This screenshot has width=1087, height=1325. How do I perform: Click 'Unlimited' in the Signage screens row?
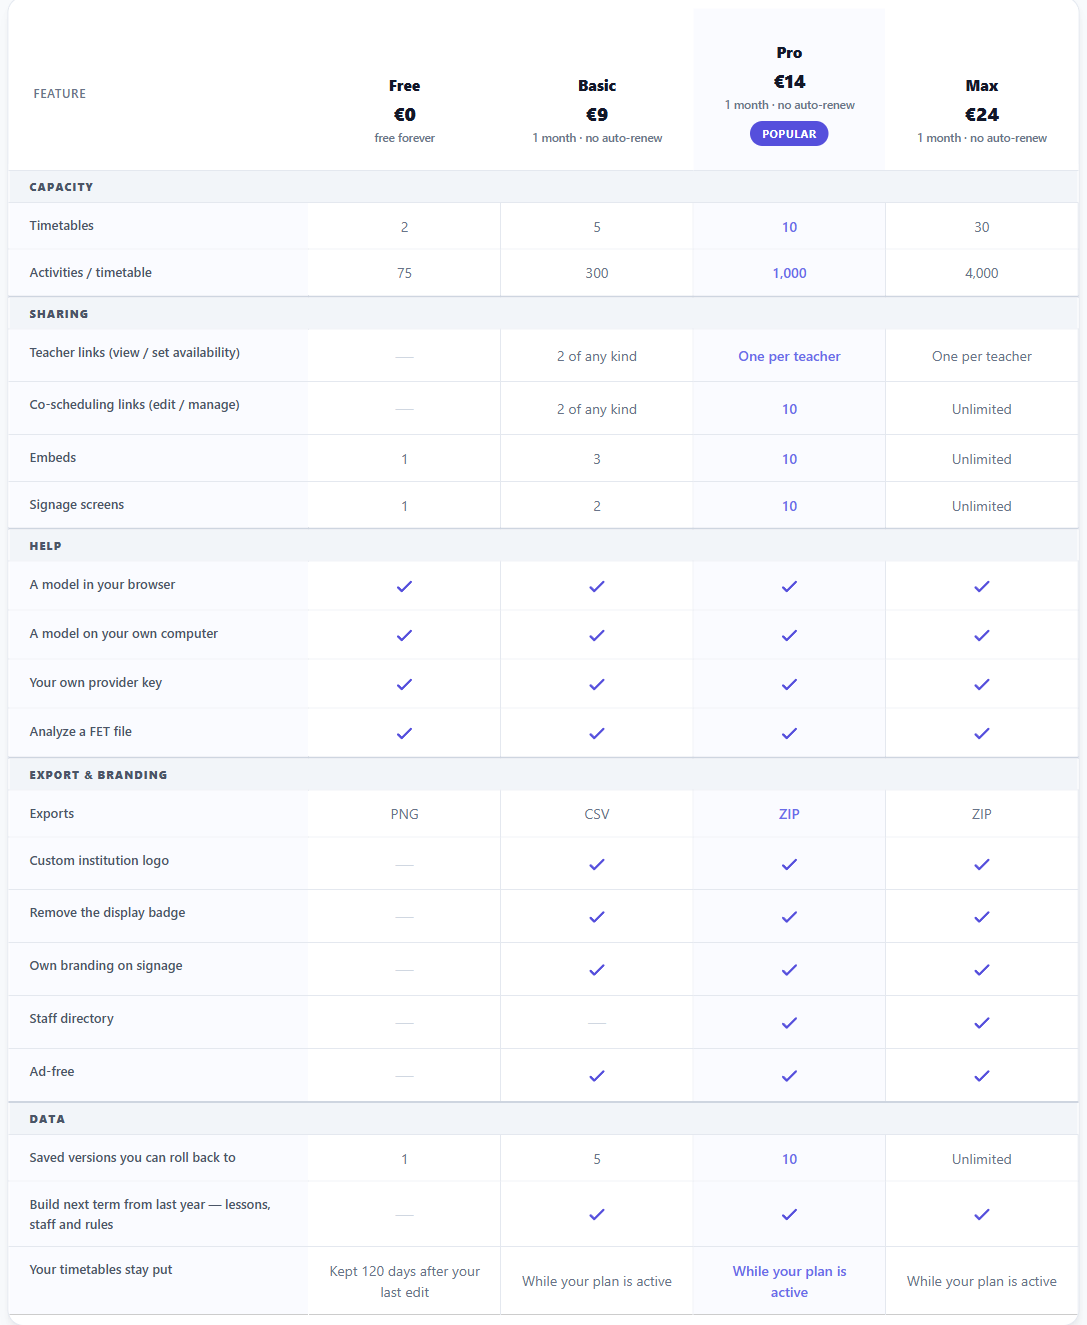[x=982, y=506]
